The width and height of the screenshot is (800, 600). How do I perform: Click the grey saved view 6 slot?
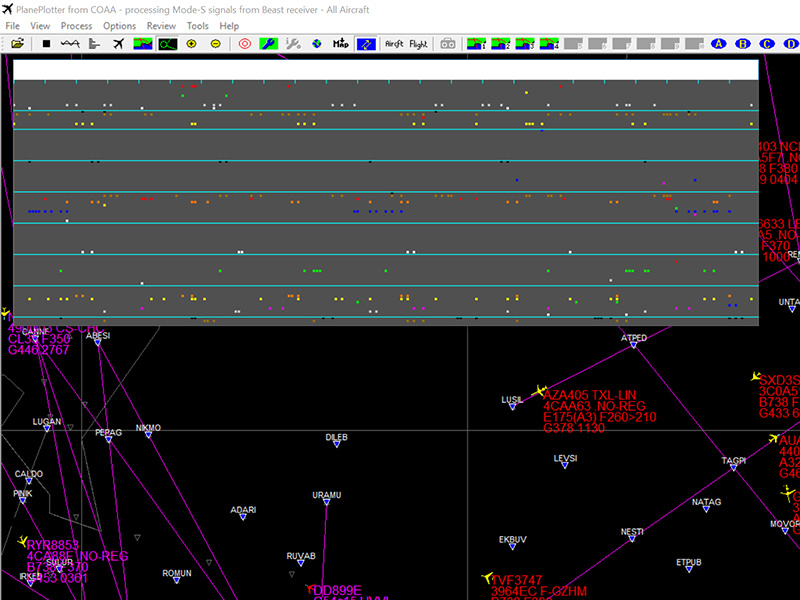click(x=597, y=44)
